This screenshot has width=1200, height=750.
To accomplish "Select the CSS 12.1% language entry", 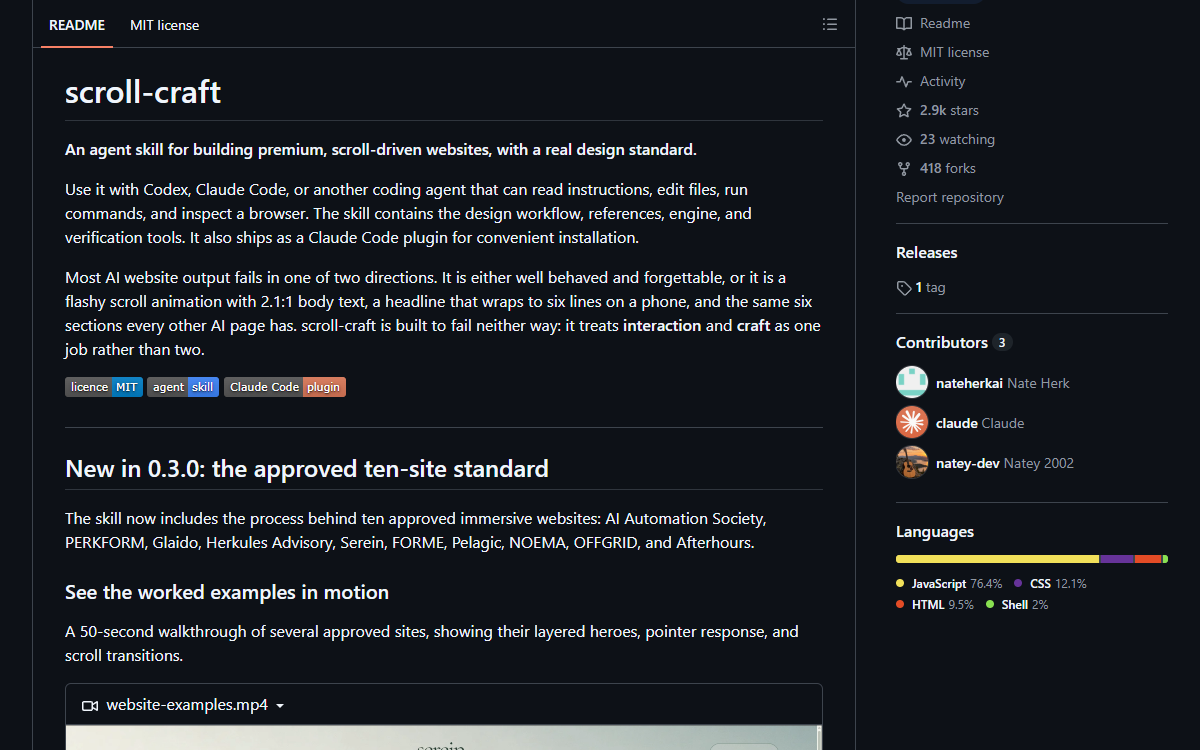I will (1050, 583).
